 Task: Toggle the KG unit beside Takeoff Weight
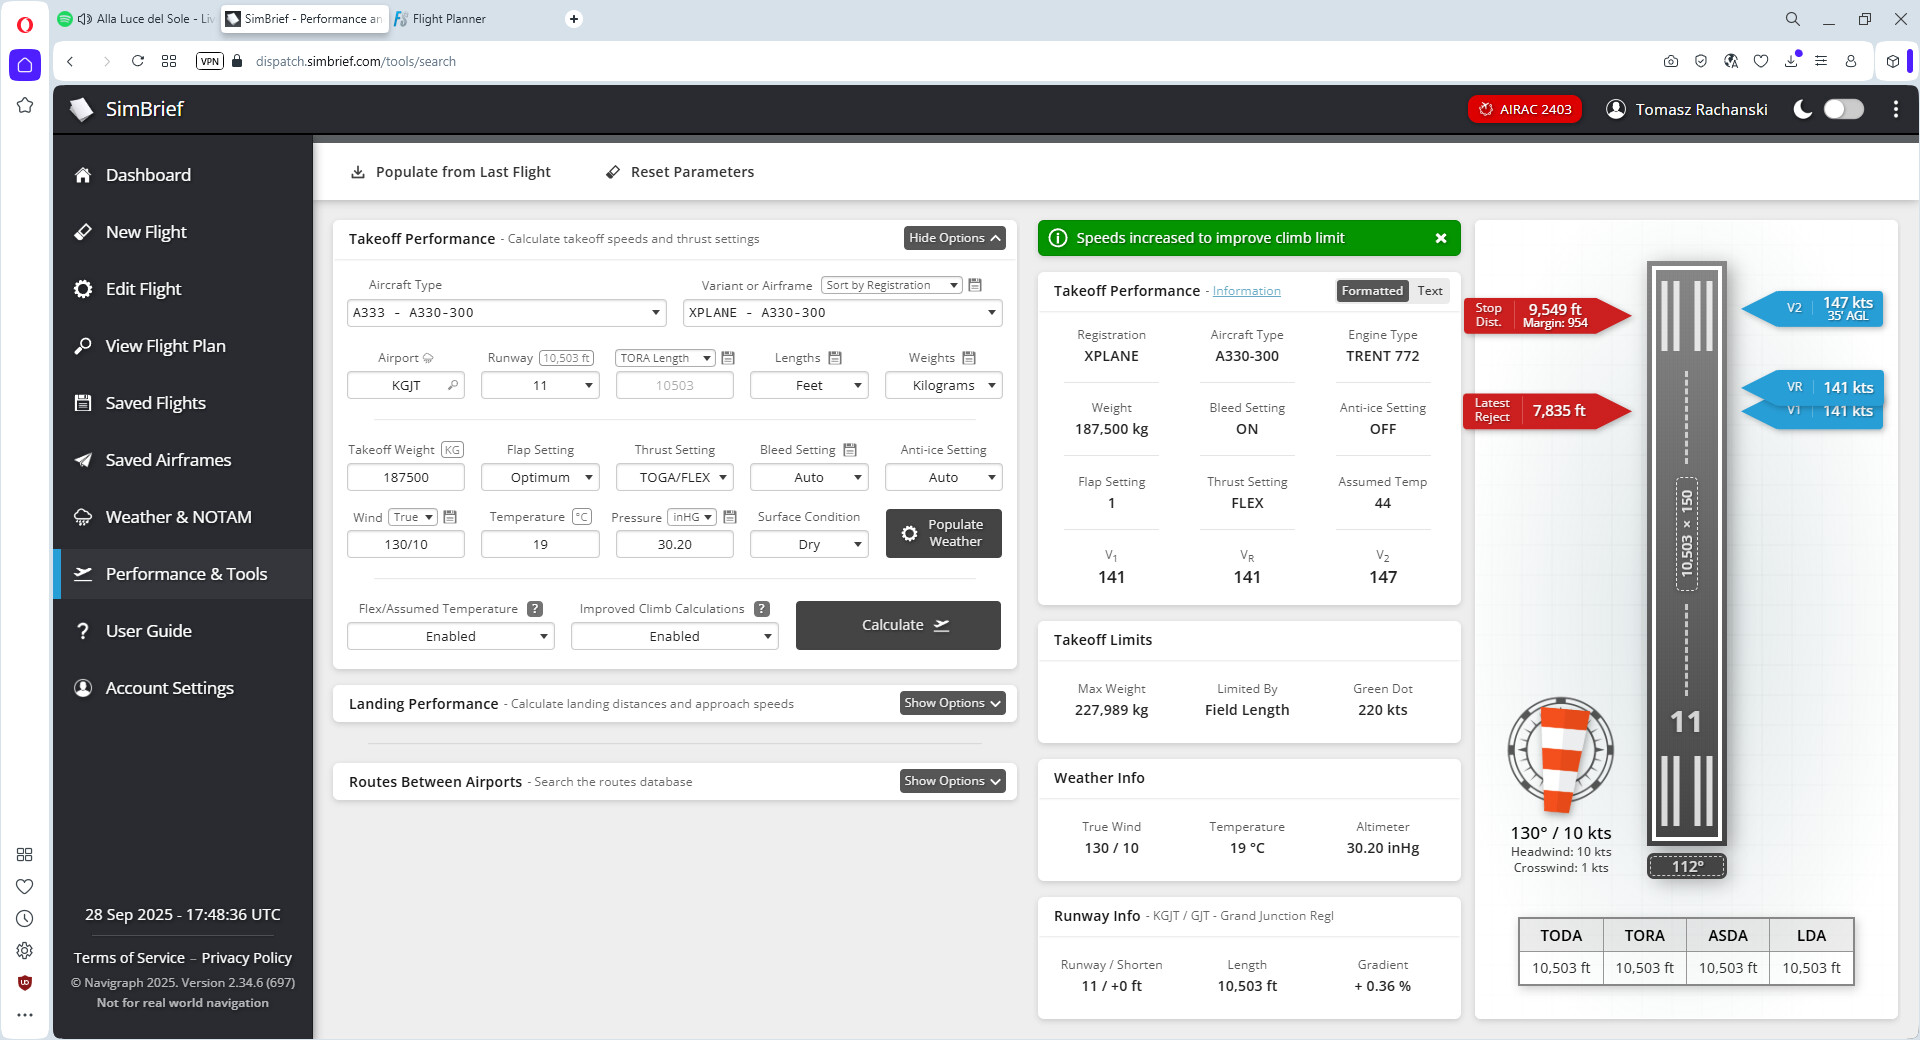(453, 450)
